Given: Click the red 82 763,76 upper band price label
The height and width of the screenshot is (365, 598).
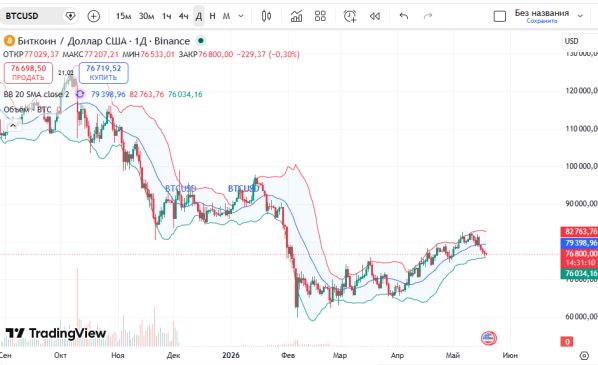Looking at the screenshot, I should pyautogui.click(x=580, y=232).
